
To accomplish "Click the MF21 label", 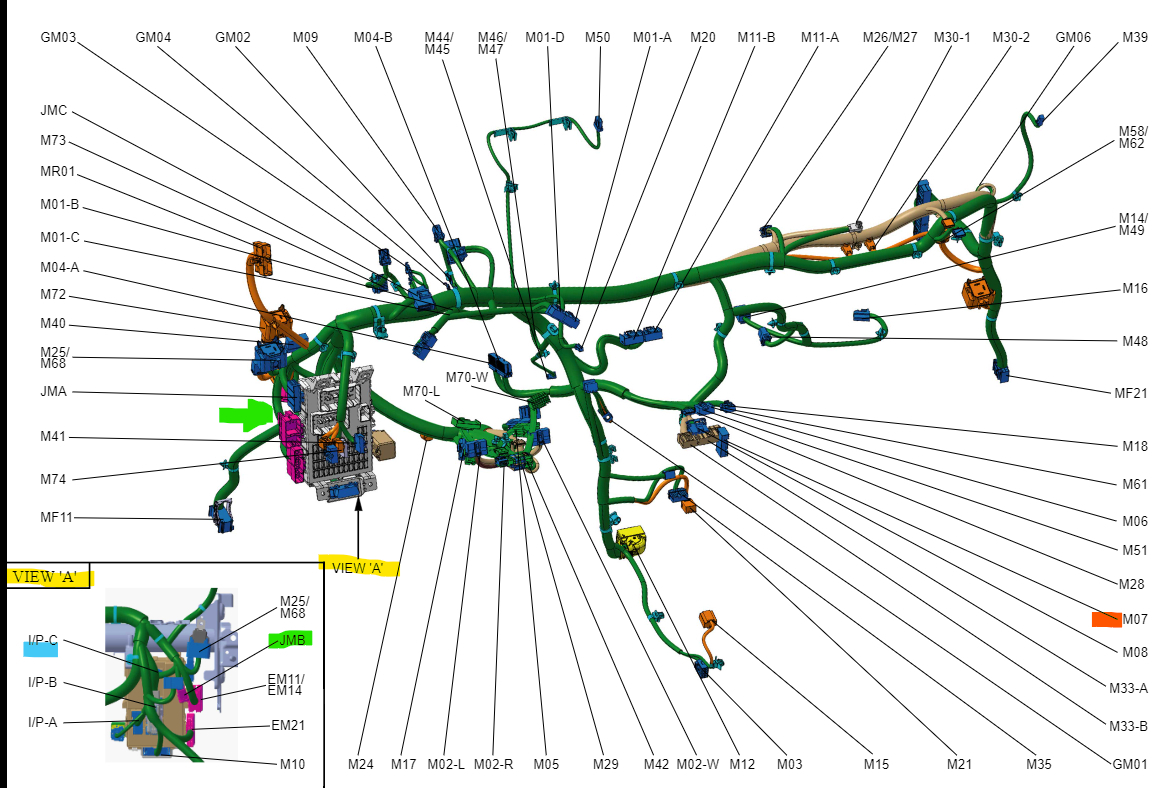I will click(x=1131, y=393).
